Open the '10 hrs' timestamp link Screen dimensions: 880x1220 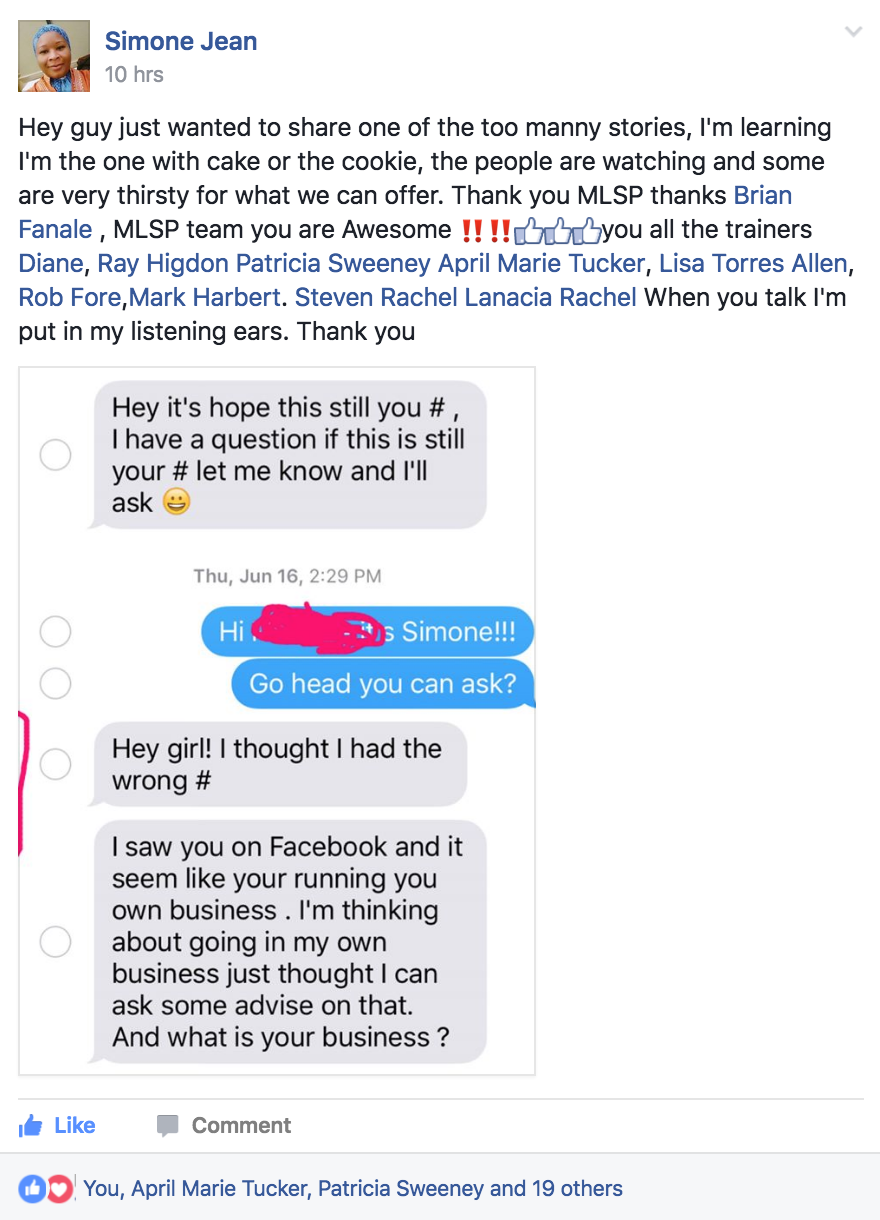click(134, 74)
